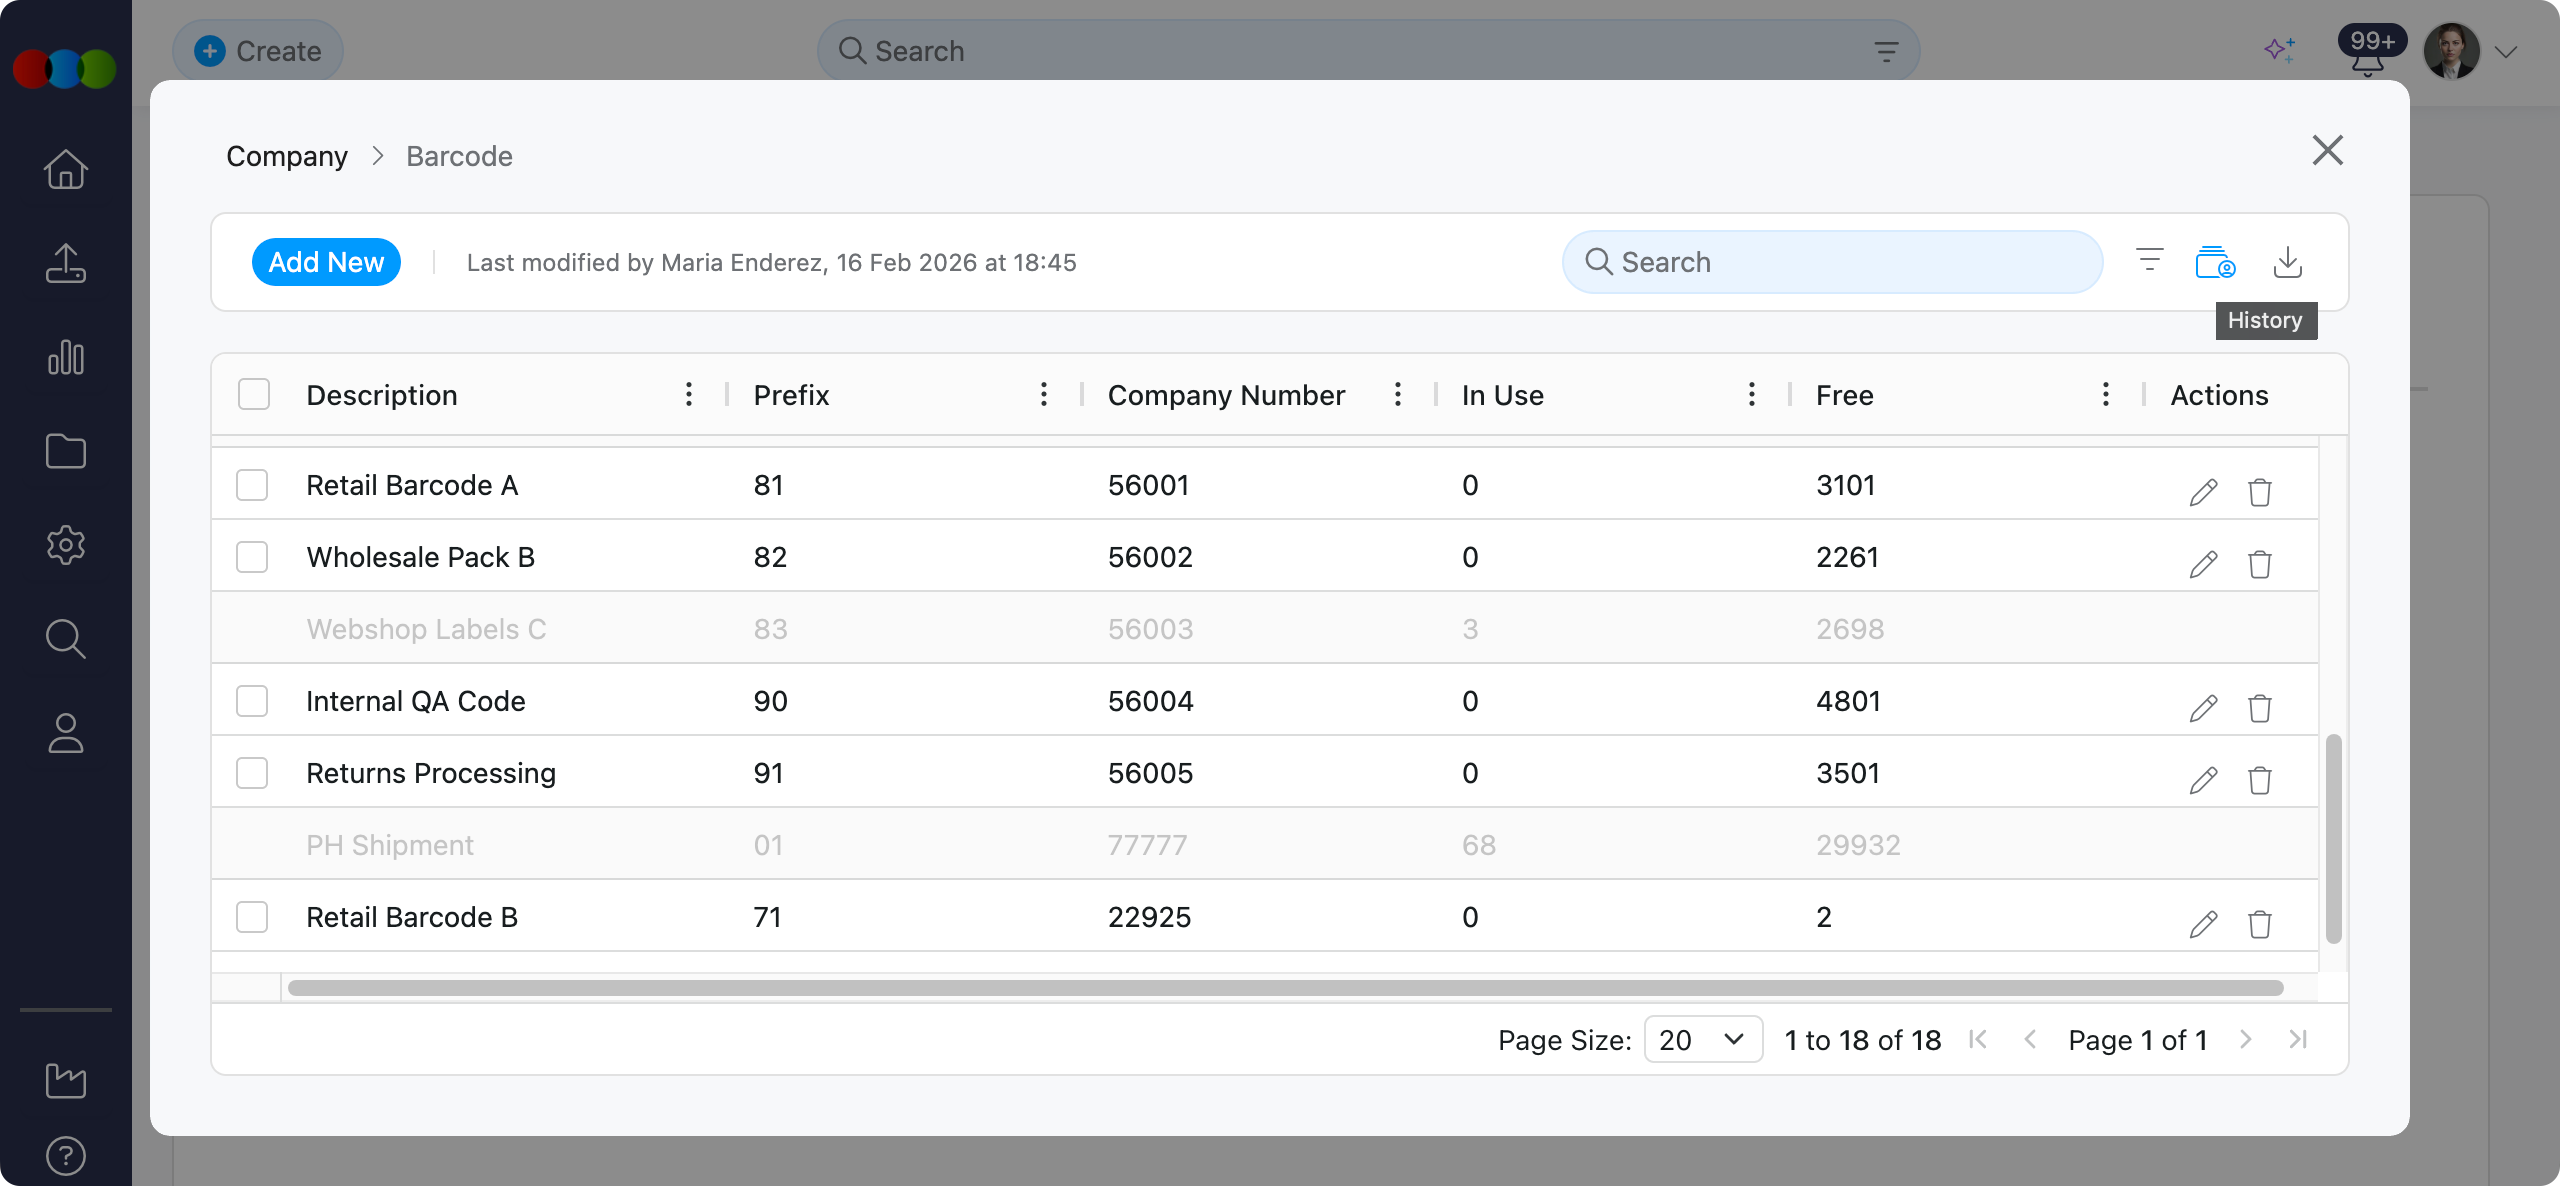Click the Add New button

pos(326,262)
